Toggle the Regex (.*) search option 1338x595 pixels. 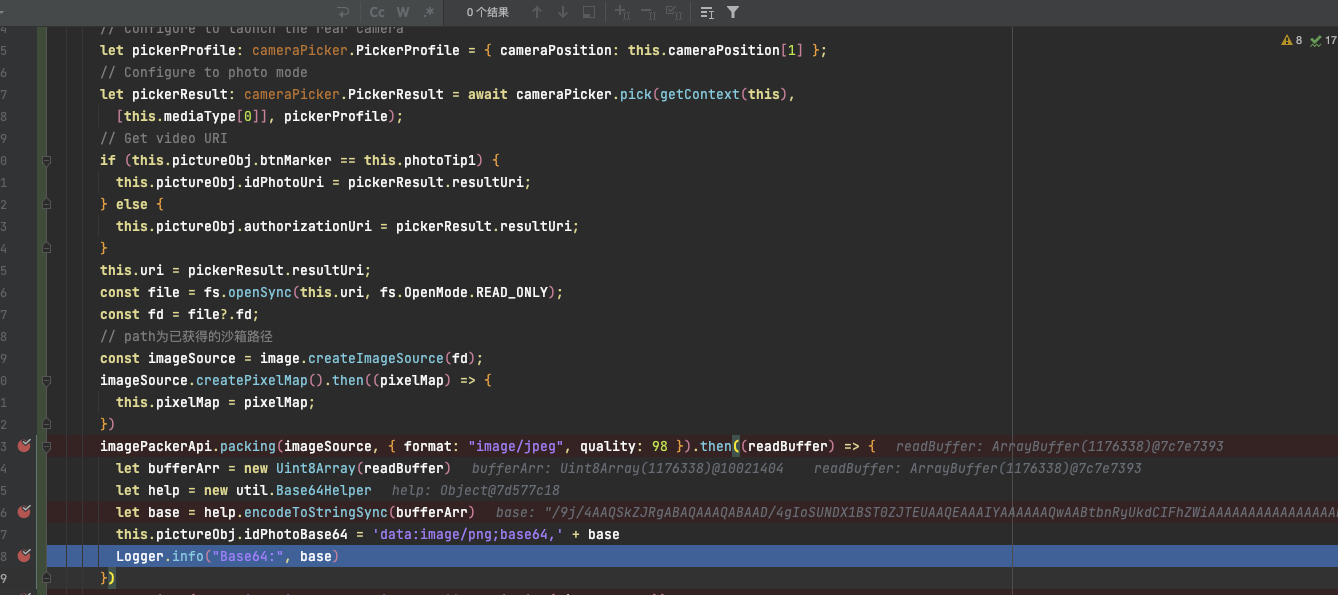[x=429, y=12]
